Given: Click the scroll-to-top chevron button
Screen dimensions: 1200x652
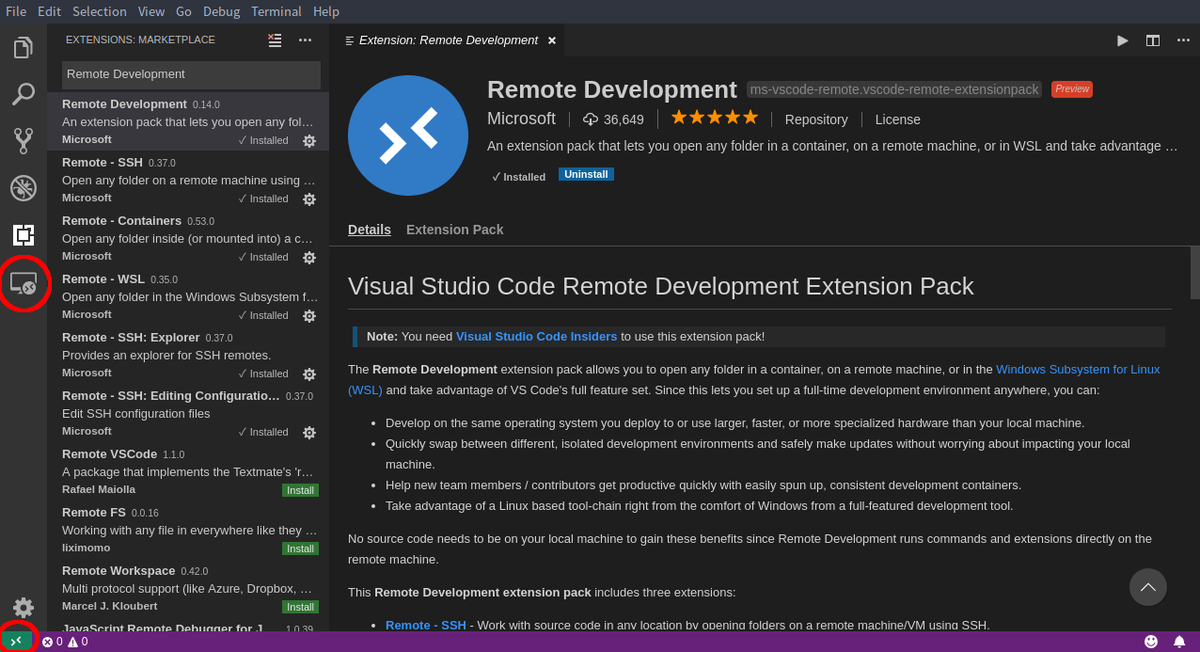Looking at the screenshot, I should tap(1148, 587).
